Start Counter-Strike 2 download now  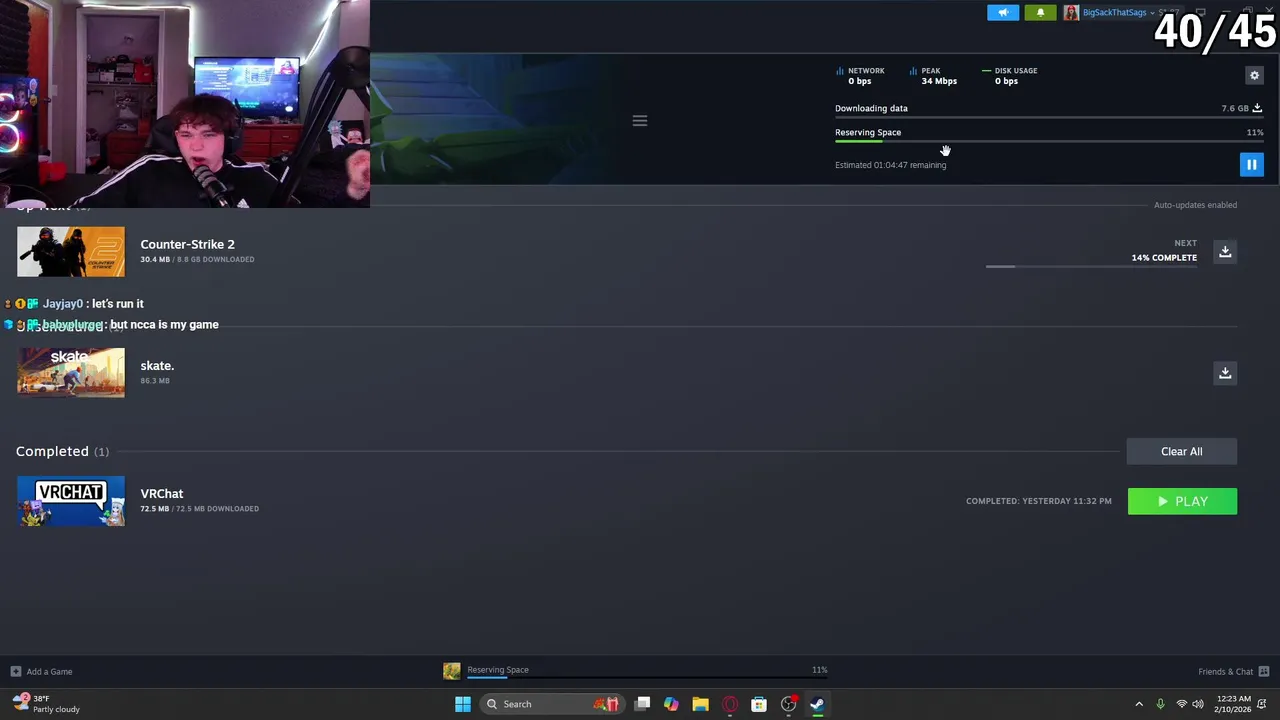click(x=1225, y=251)
